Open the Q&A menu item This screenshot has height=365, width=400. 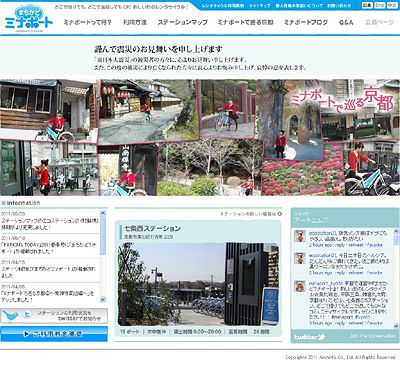click(346, 22)
